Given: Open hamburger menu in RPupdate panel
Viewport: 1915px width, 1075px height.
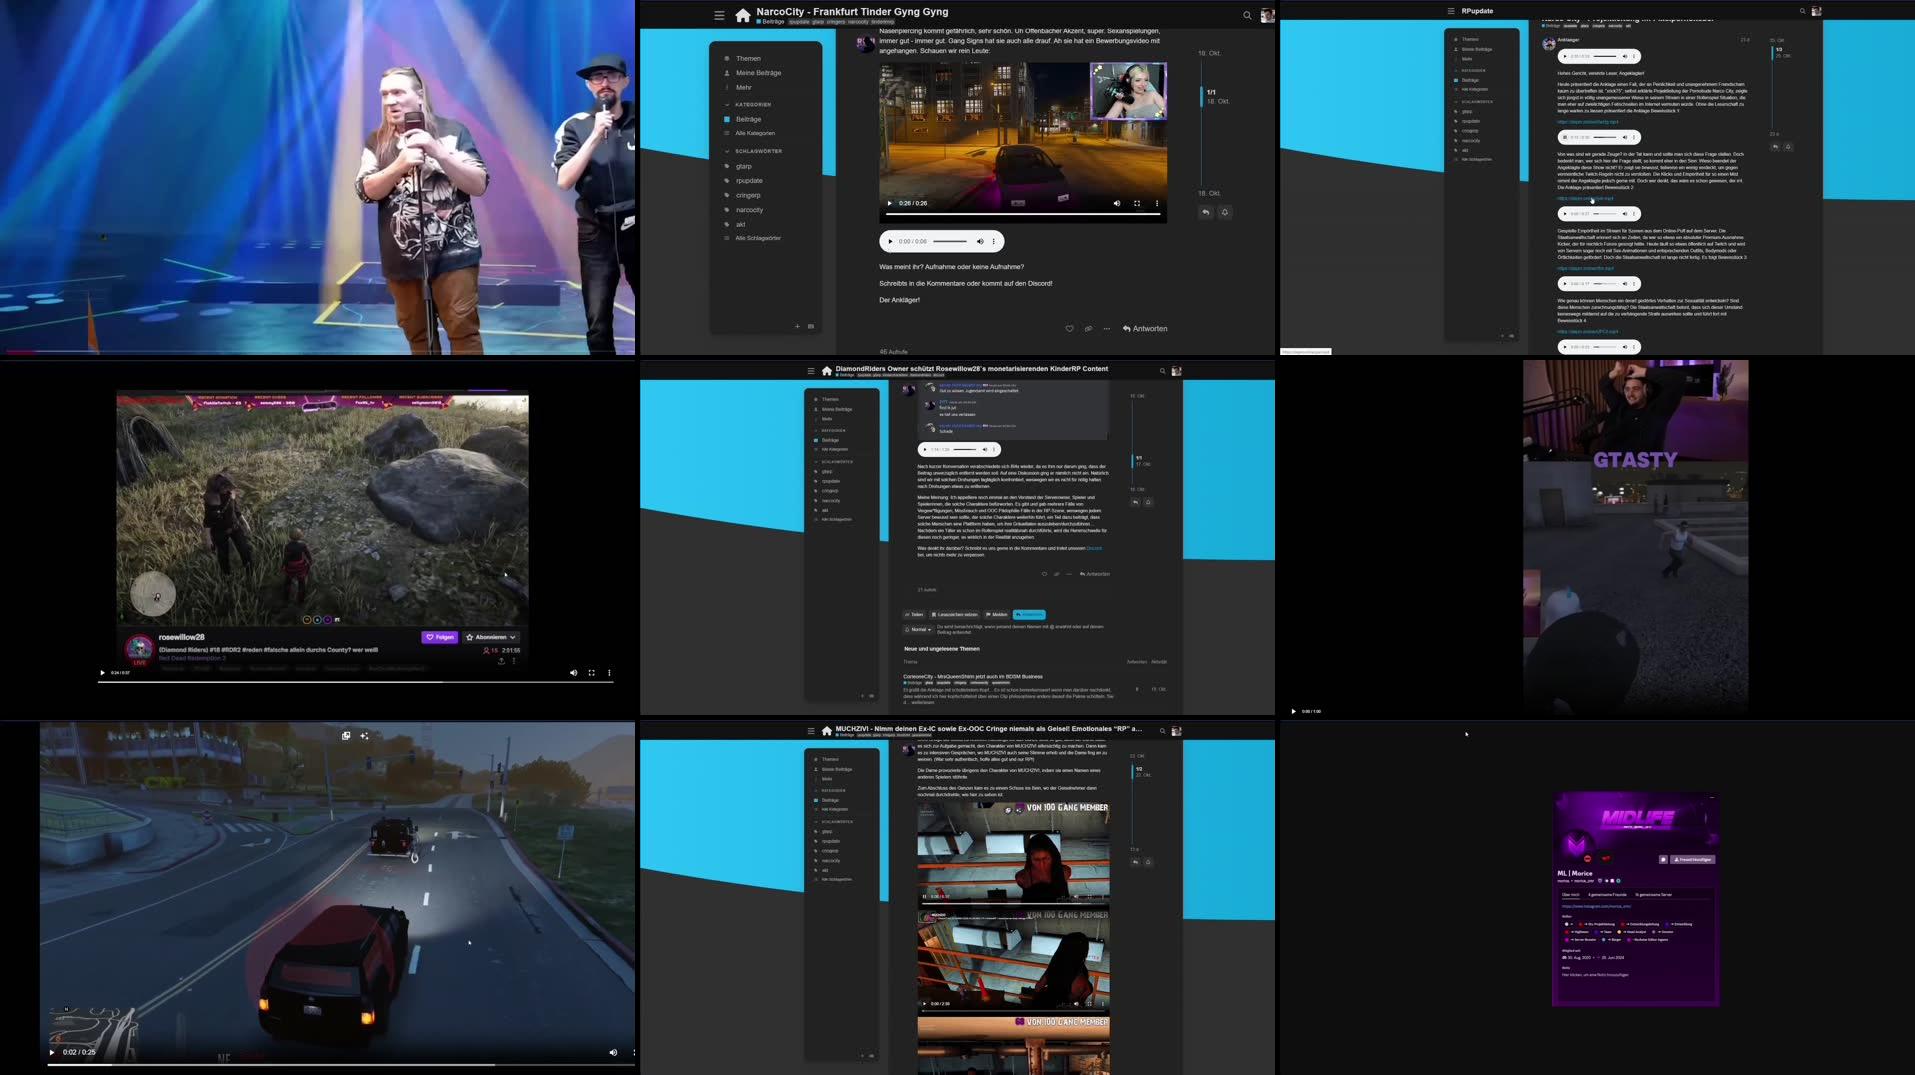Looking at the screenshot, I should pyautogui.click(x=1450, y=11).
